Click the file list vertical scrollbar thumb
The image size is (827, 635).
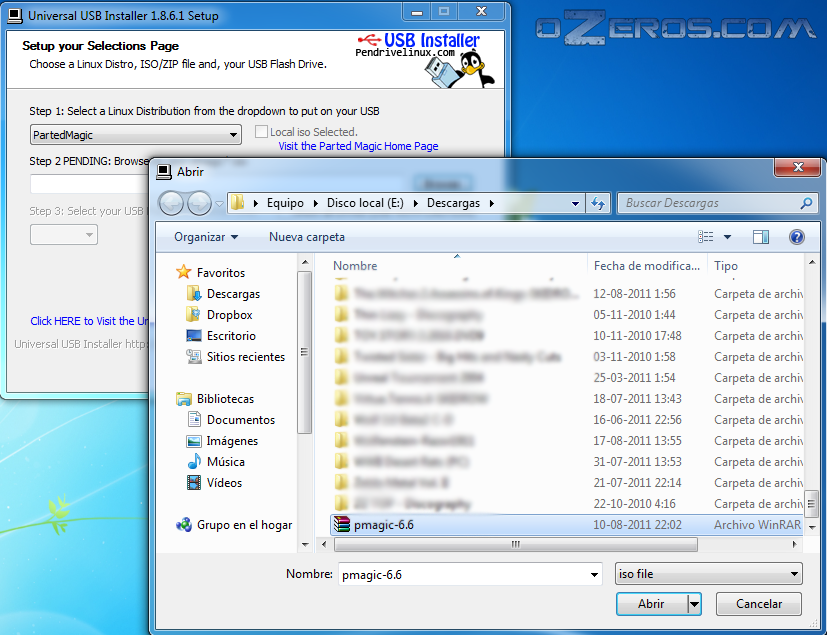tap(812, 504)
